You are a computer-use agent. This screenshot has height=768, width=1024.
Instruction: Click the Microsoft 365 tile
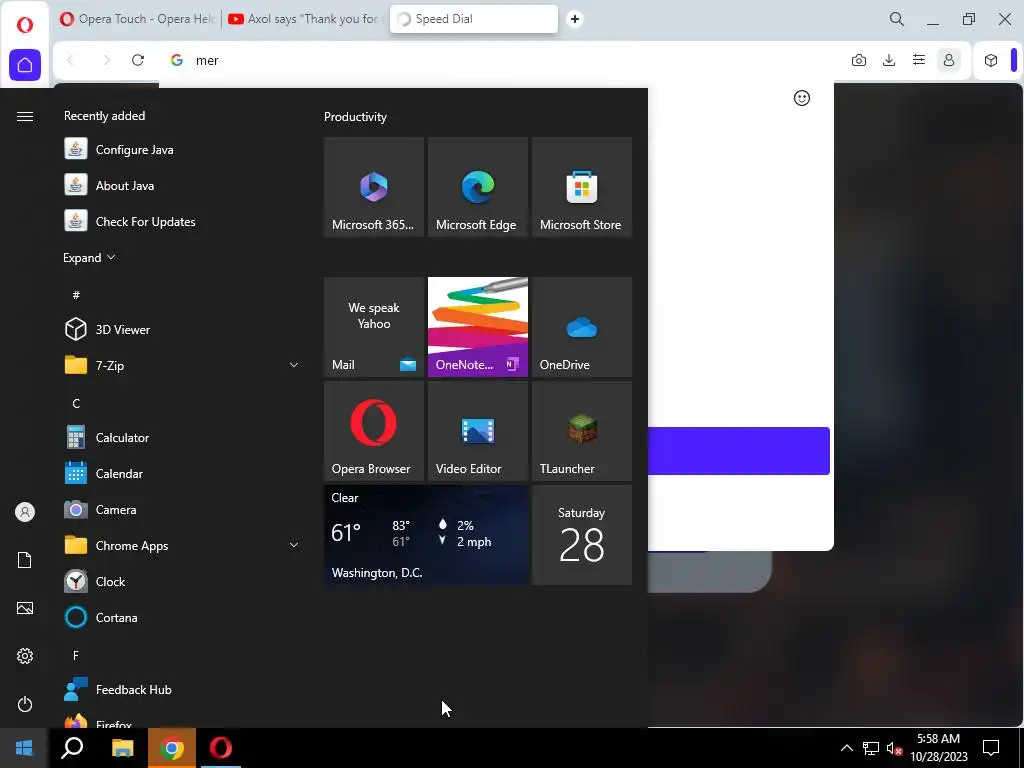point(374,187)
